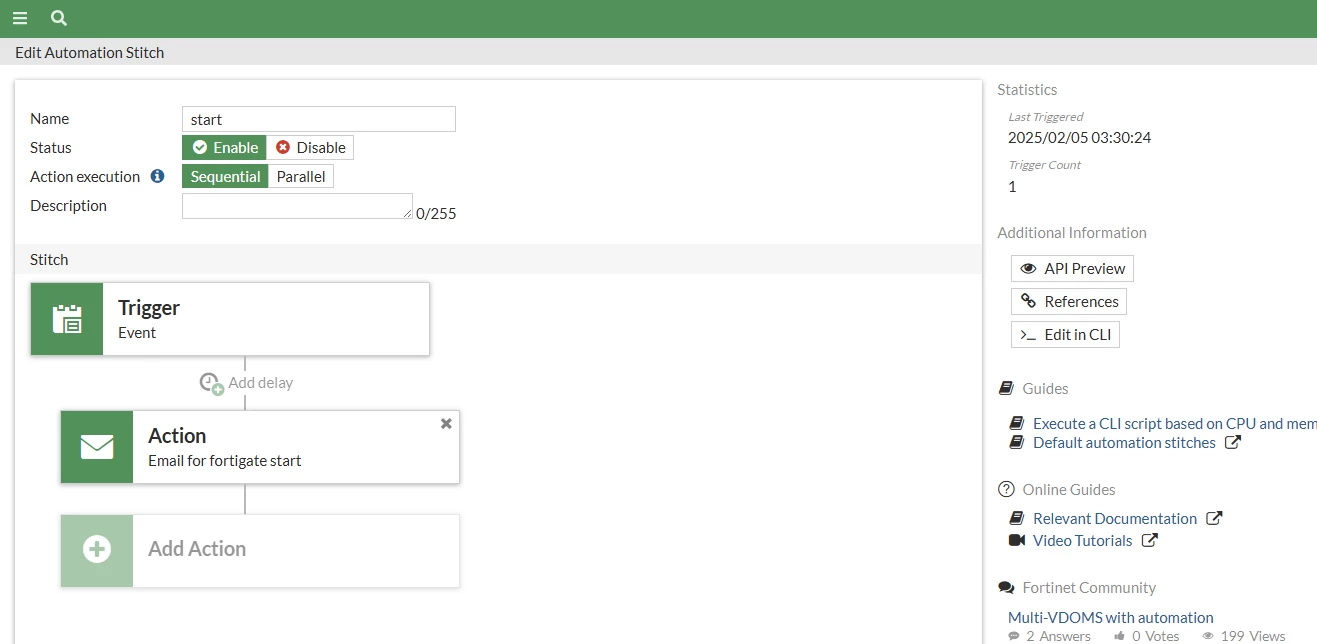Click the Edit Automation Stitch page title

pos(90,52)
